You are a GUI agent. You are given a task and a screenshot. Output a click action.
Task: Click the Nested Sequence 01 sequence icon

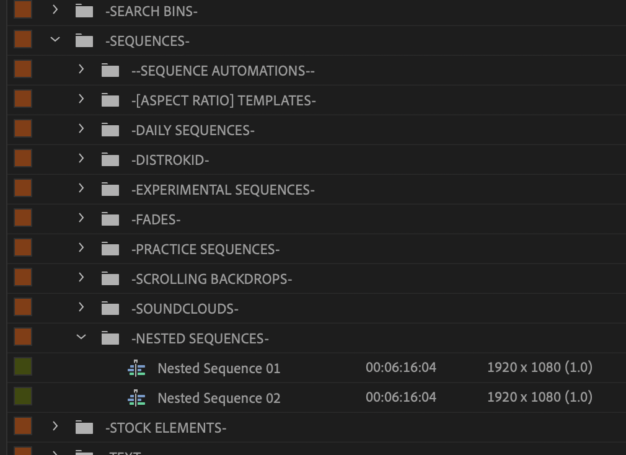click(137, 369)
